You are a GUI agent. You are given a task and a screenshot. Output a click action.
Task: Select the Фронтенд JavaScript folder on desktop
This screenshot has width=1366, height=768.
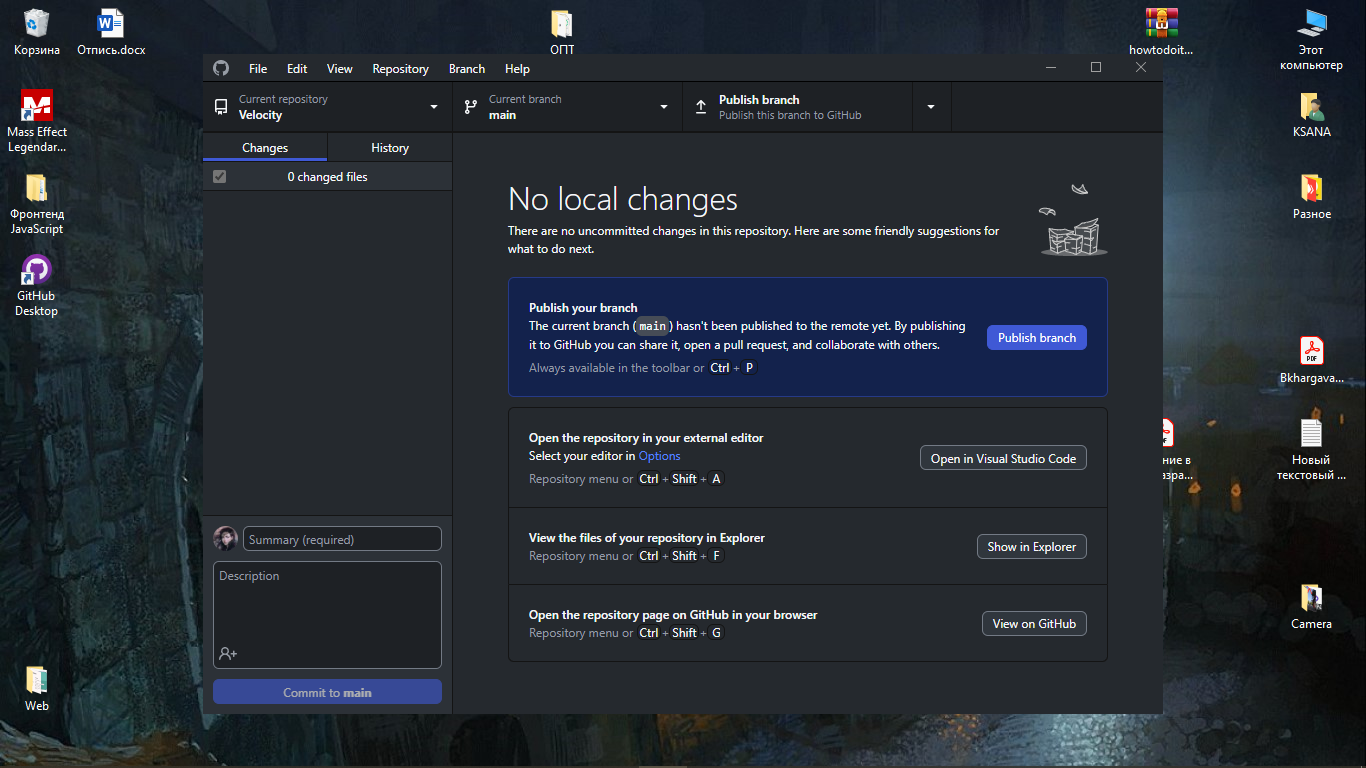pos(37,204)
